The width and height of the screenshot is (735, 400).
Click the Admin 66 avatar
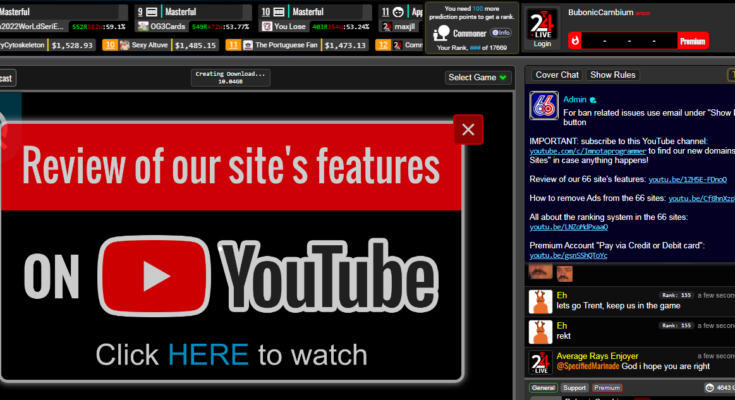tap(544, 106)
